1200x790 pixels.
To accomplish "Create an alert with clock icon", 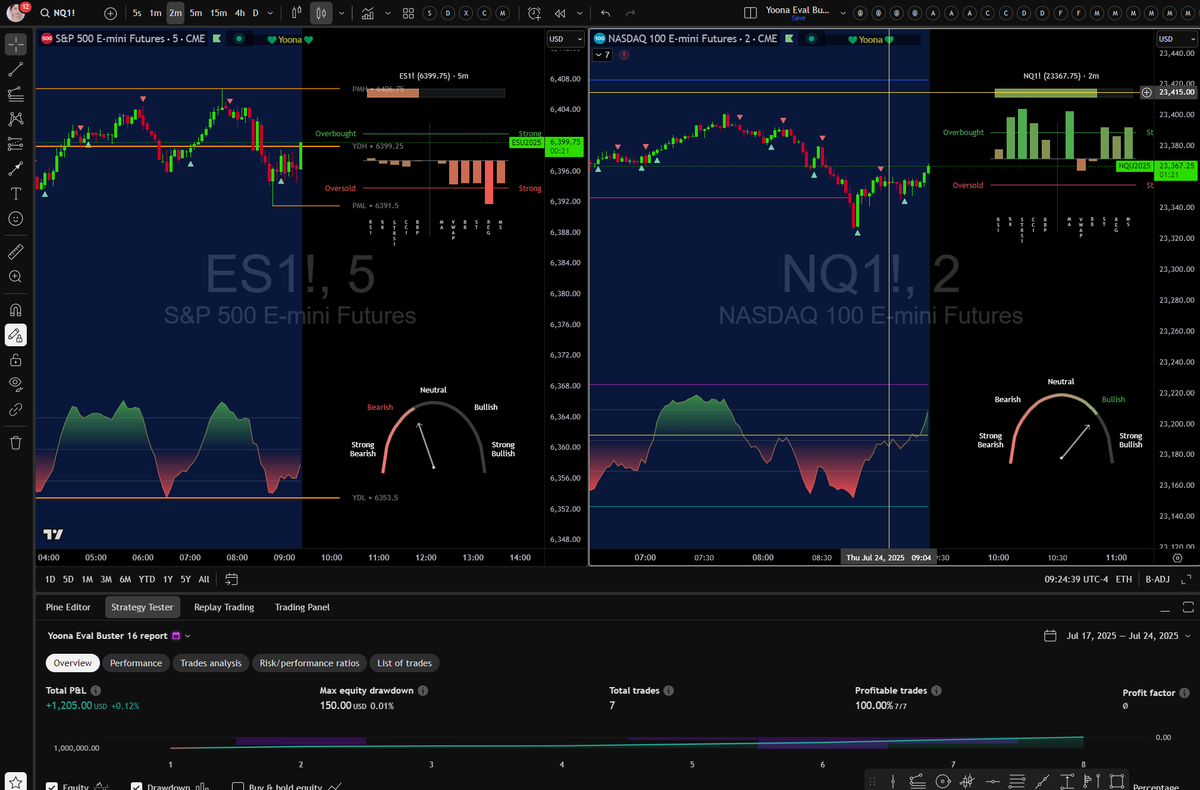I will click(534, 14).
